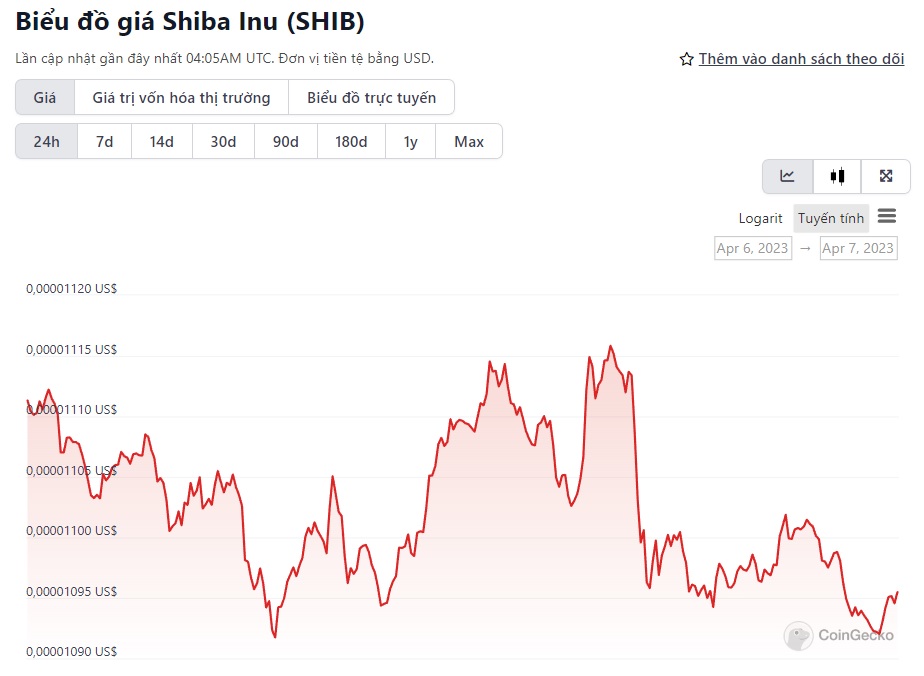Open chart hamburger menu icon
Viewport: 924px width, 676px height.
click(x=887, y=216)
